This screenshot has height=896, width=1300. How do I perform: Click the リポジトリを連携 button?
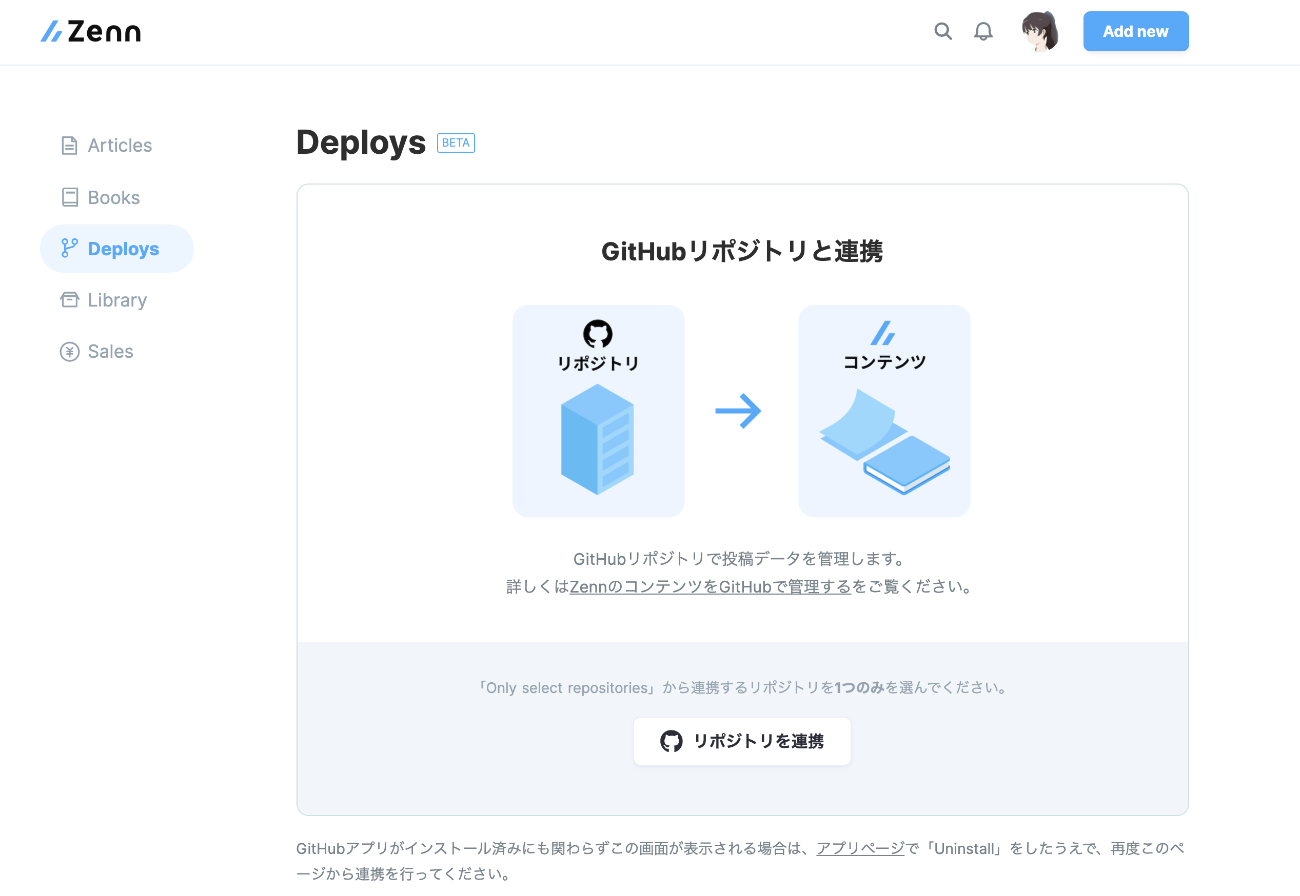(x=742, y=741)
